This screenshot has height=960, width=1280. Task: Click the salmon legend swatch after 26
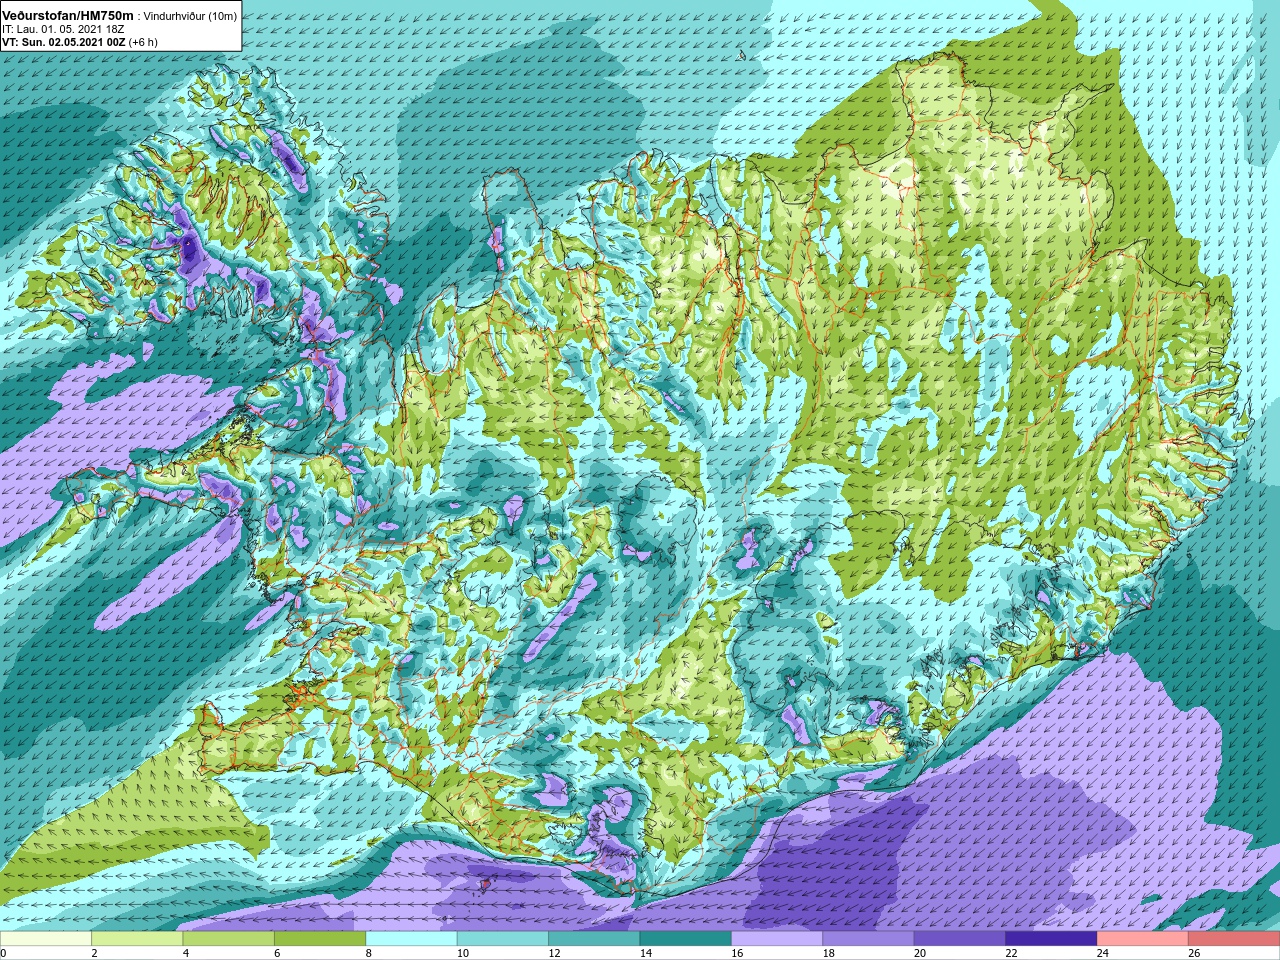tap(1234, 939)
